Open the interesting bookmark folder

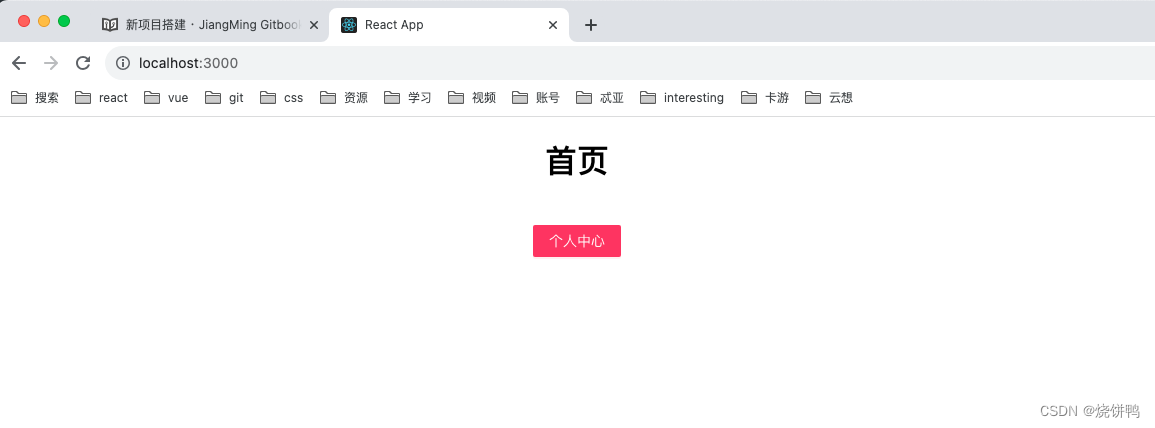(x=682, y=98)
